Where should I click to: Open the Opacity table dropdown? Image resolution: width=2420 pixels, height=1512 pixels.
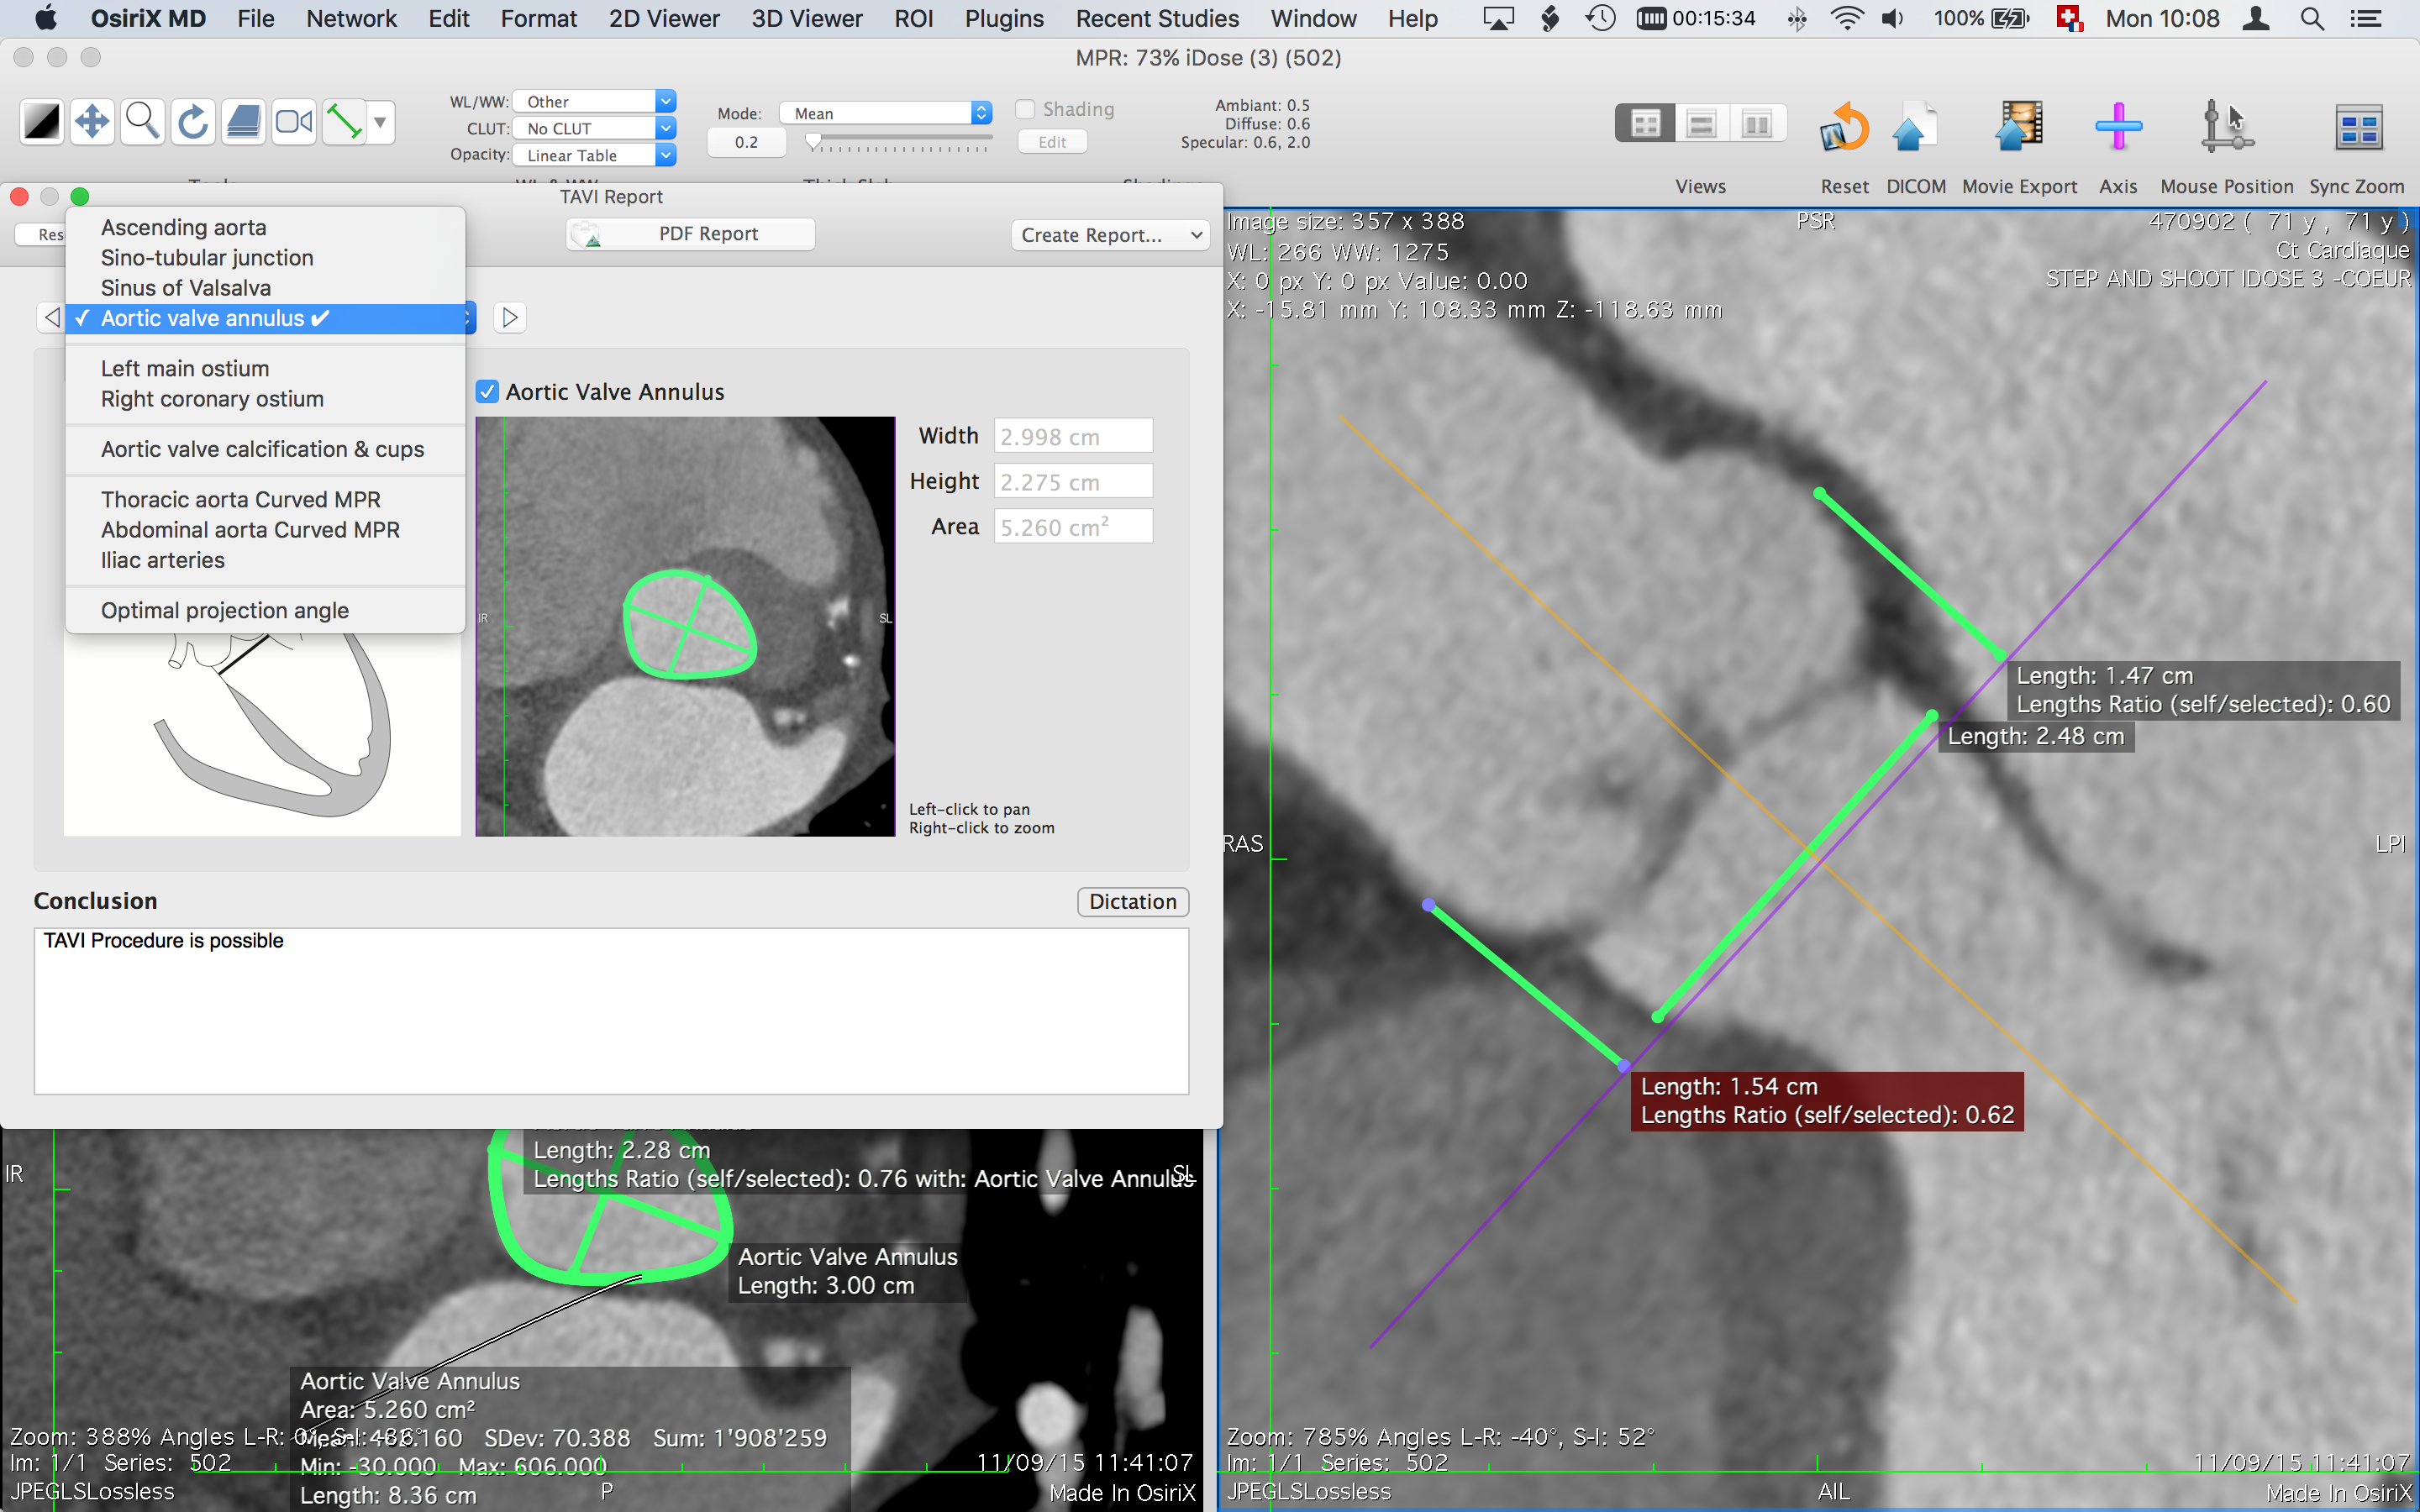[594, 155]
